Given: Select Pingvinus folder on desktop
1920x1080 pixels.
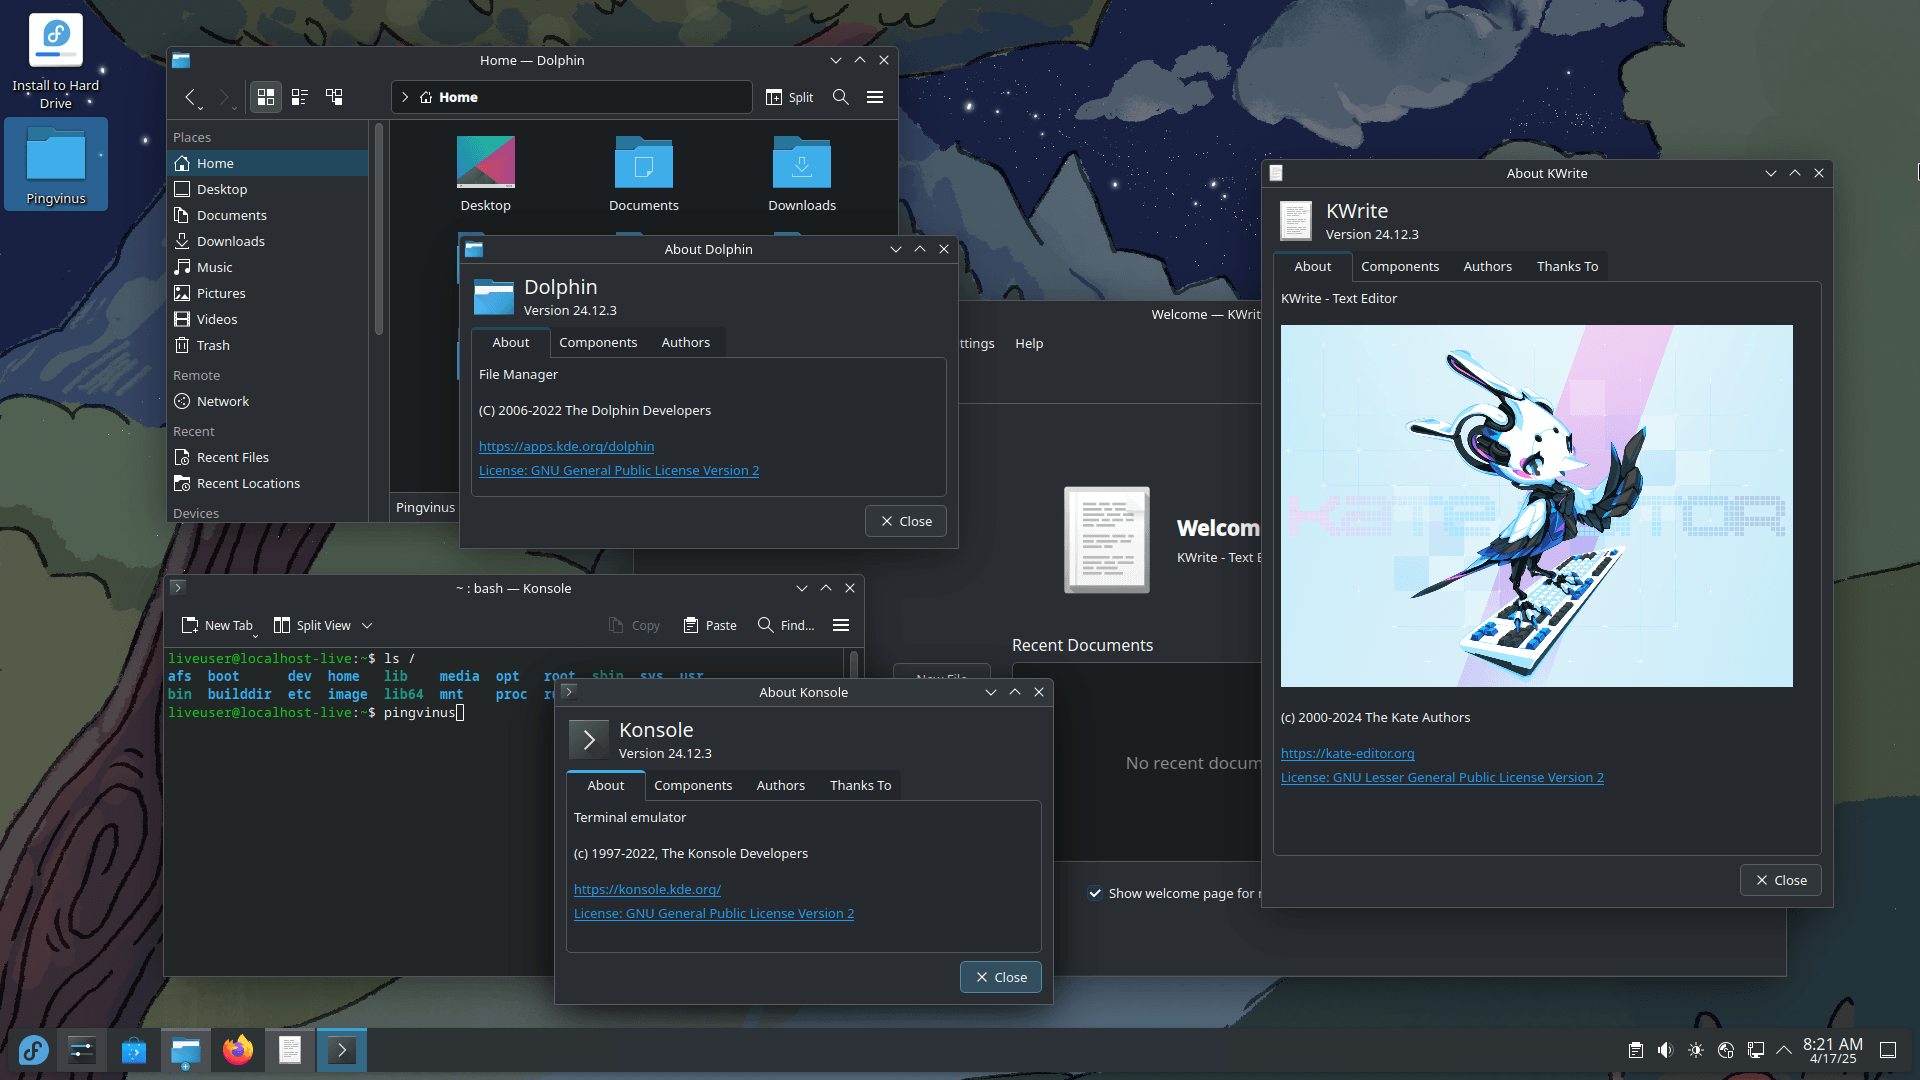Looking at the screenshot, I should pos(56,164).
